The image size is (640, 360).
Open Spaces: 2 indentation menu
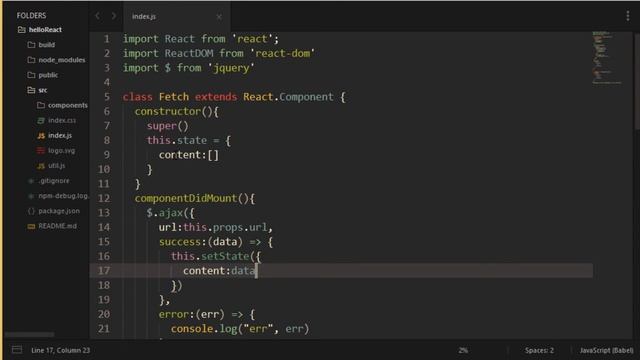click(x=539, y=350)
